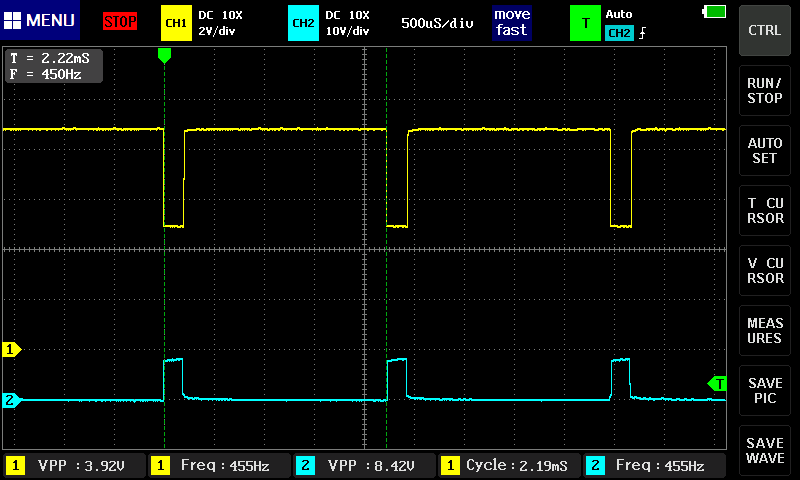Enable the V CURSOR button
The height and width of the screenshot is (480, 800).
coord(764,270)
